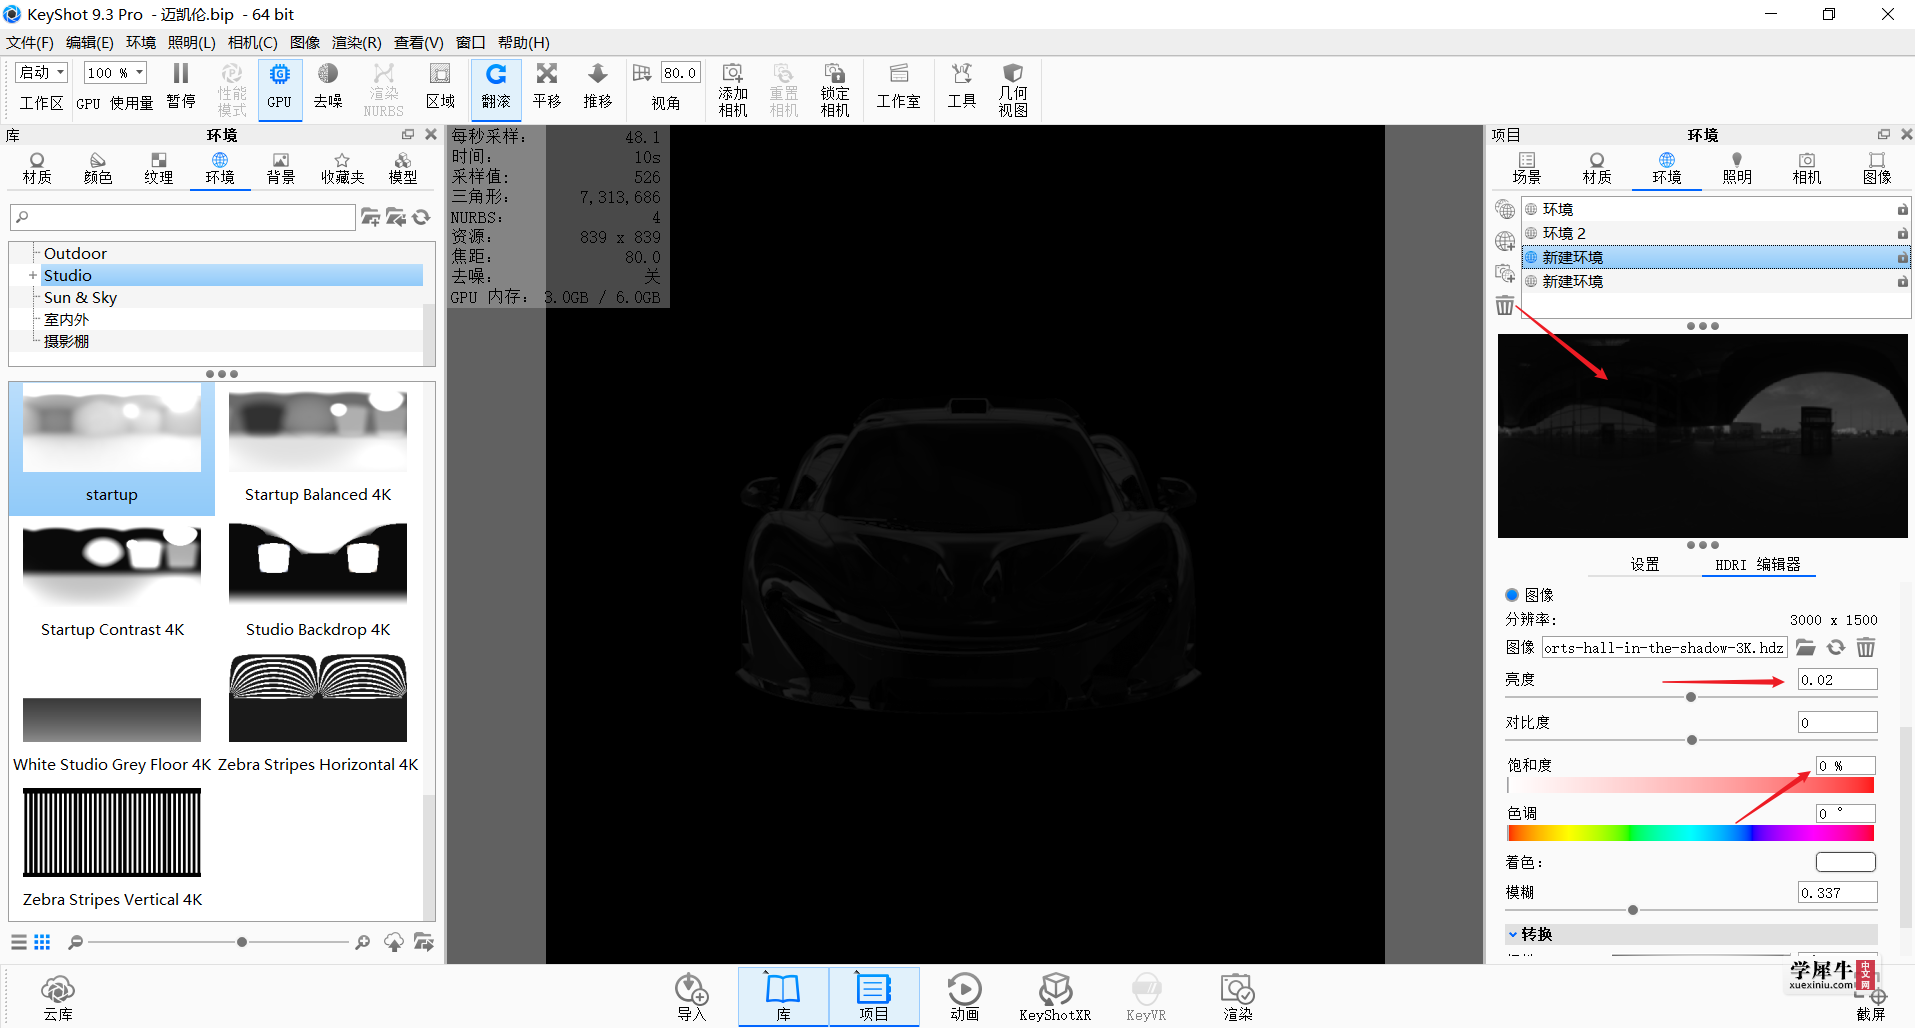
Task: Adjust the 亮度 brightness slider
Action: pyautogui.click(x=1691, y=697)
